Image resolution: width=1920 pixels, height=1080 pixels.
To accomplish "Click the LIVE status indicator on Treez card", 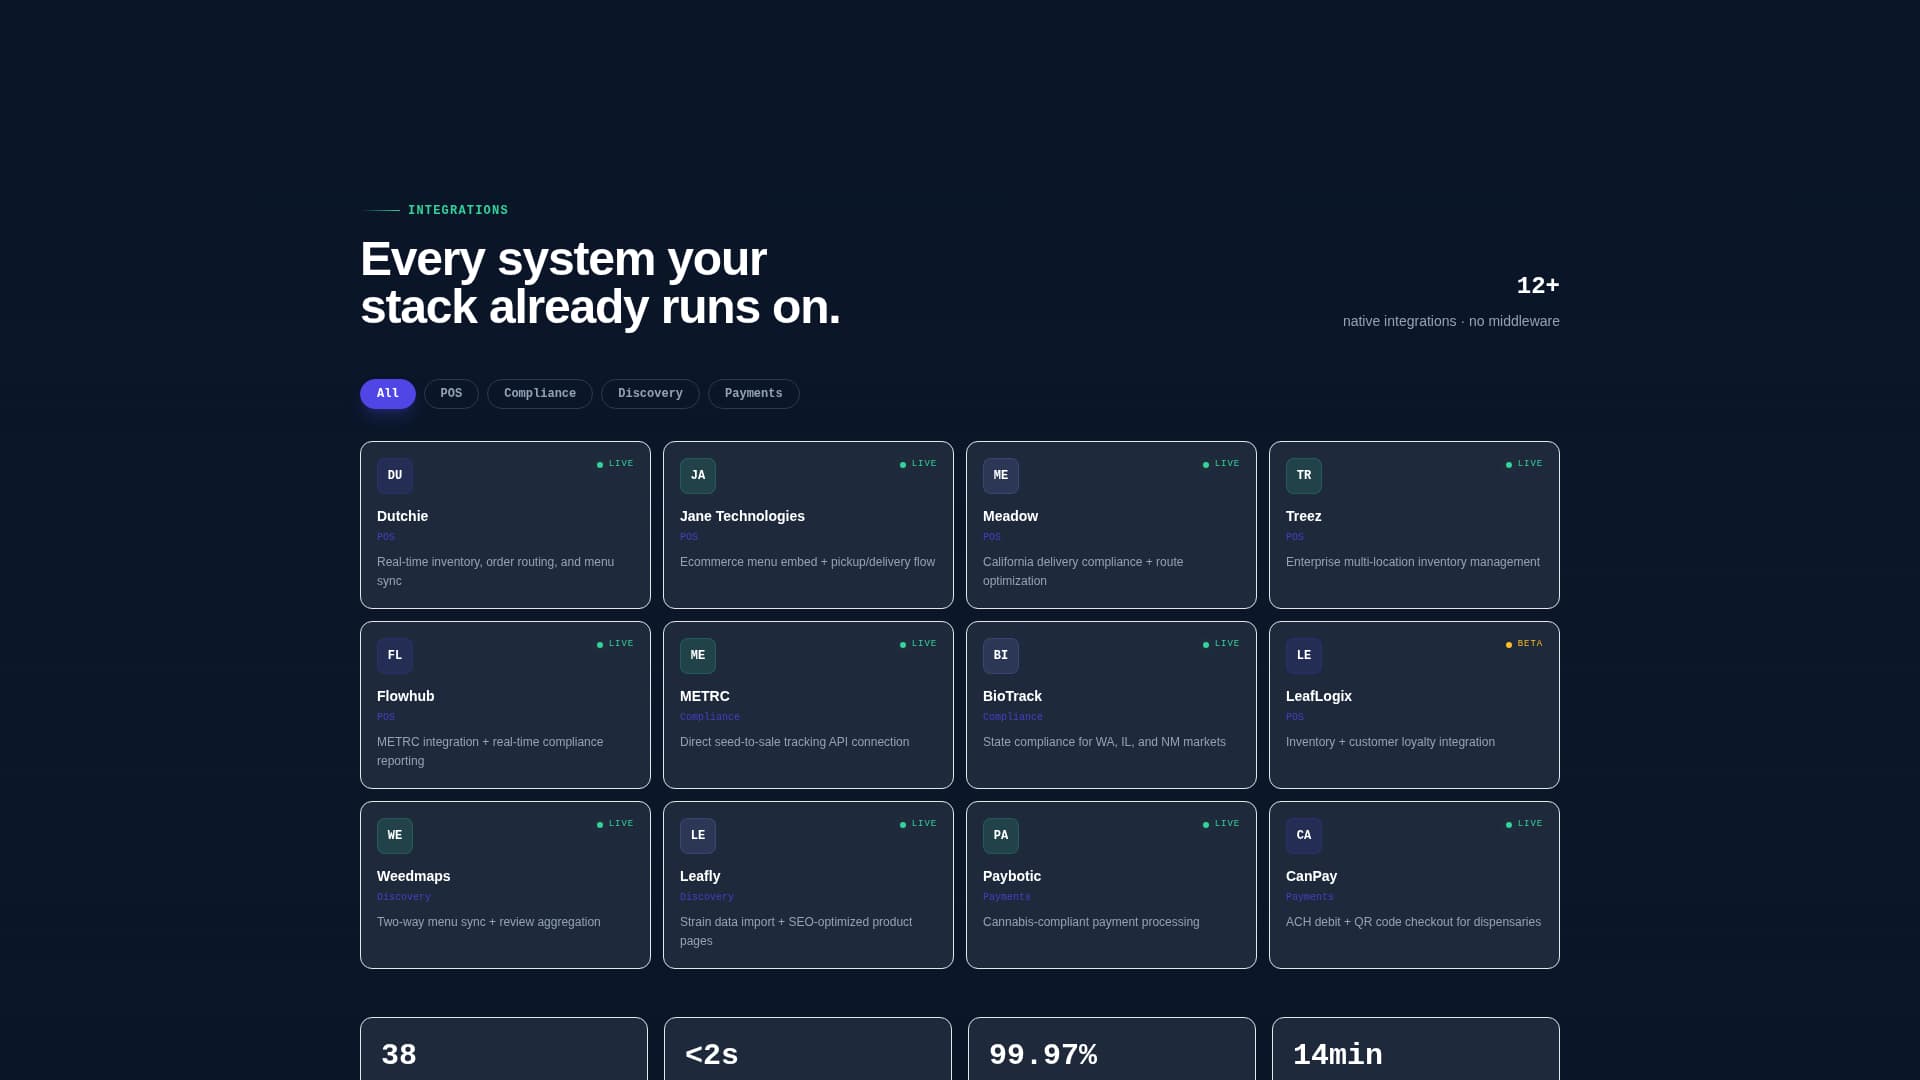I will coord(1524,464).
